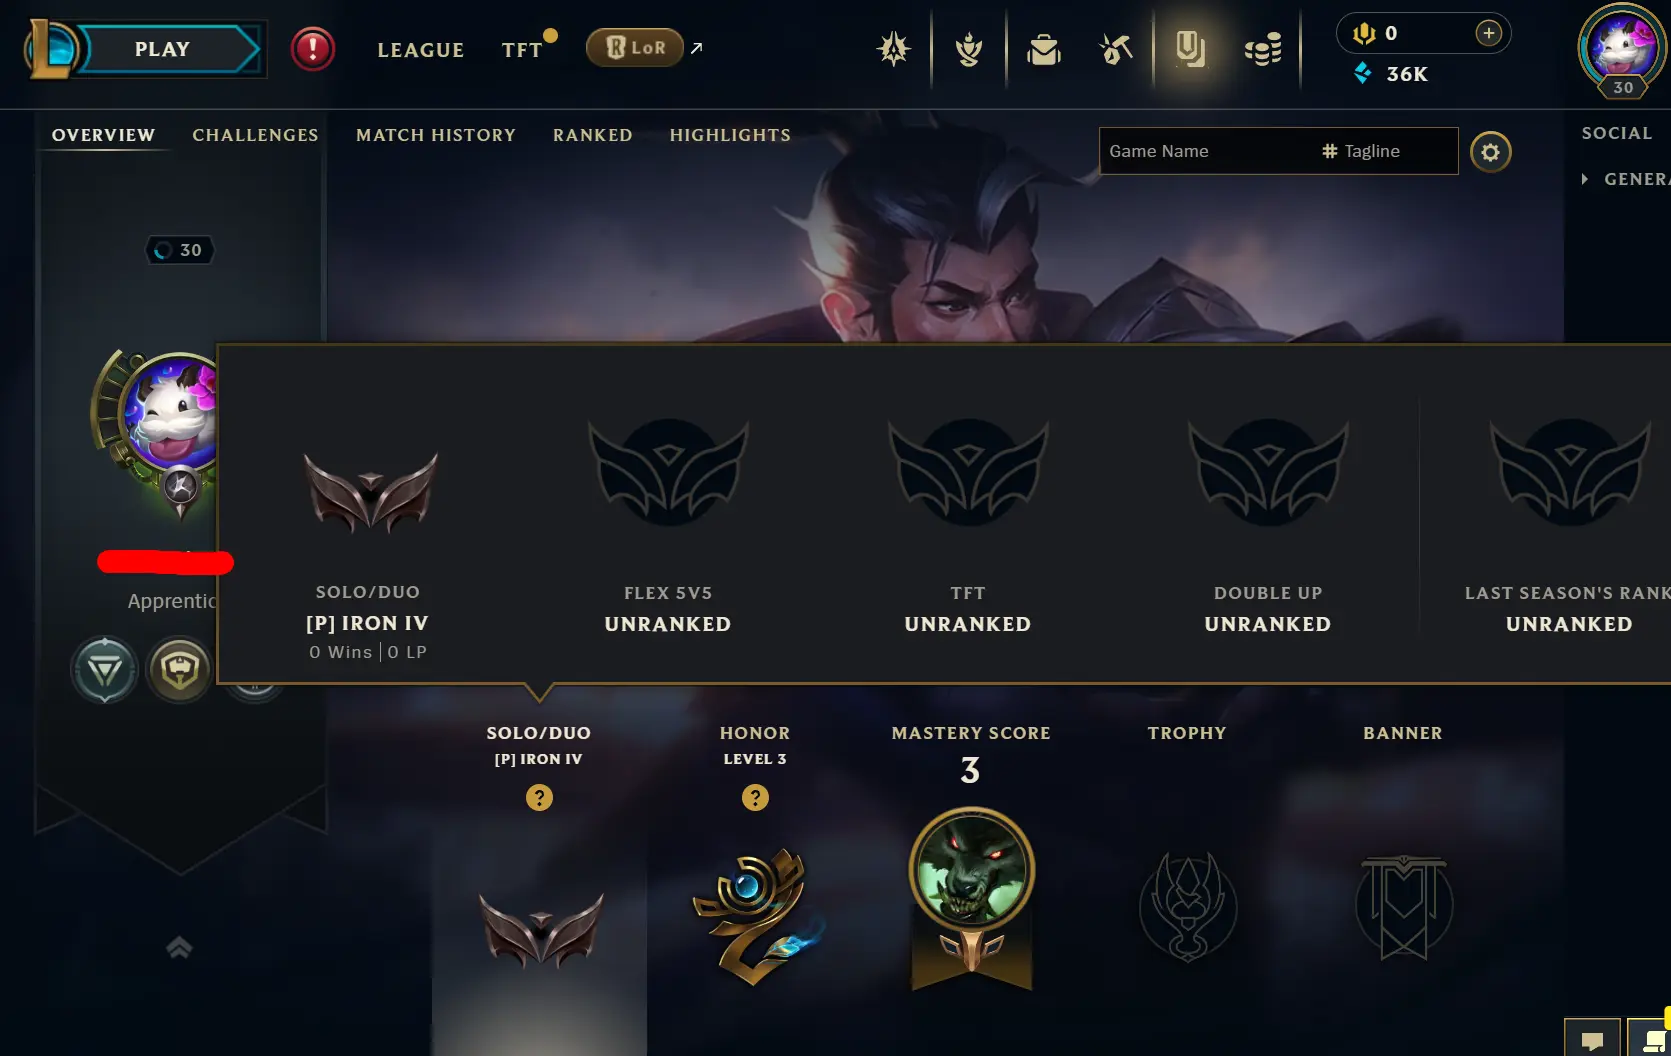Open the LoR external launcher link

[x=644, y=47]
